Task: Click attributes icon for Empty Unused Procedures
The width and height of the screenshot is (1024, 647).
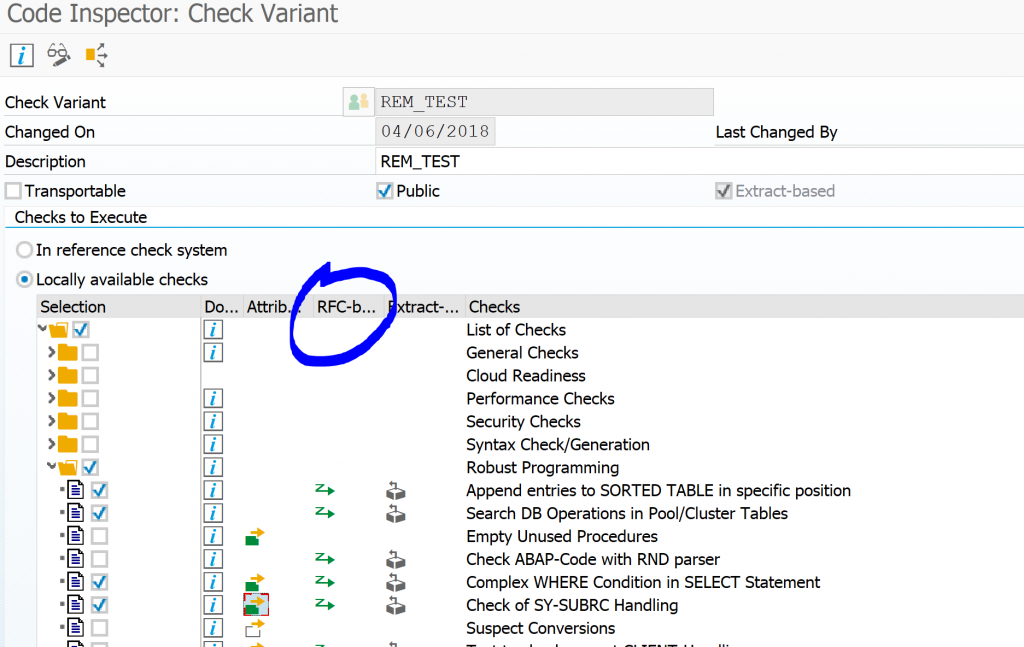Action: (255, 537)
